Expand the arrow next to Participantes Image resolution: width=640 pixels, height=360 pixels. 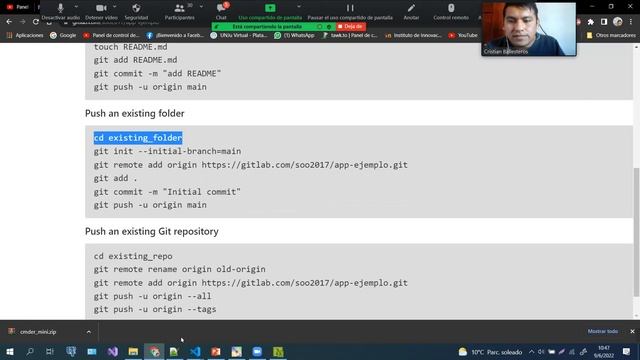point(201,7)
